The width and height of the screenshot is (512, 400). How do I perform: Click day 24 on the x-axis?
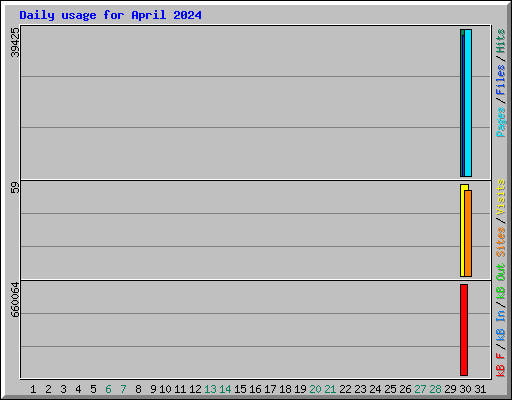pyautogui.click(x=375, y=389)
